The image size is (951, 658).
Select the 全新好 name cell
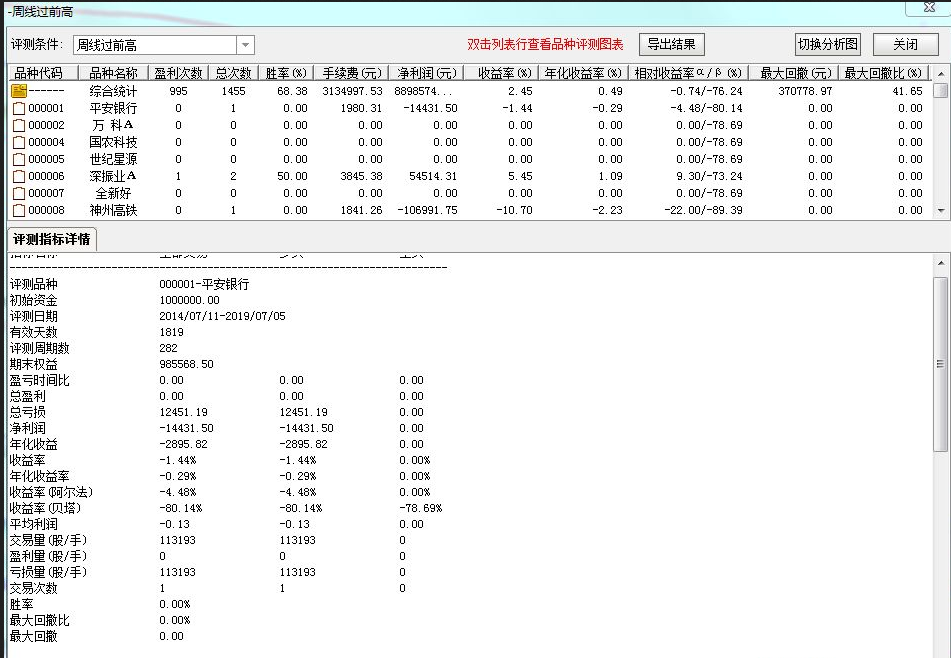[x=113, y=193]
